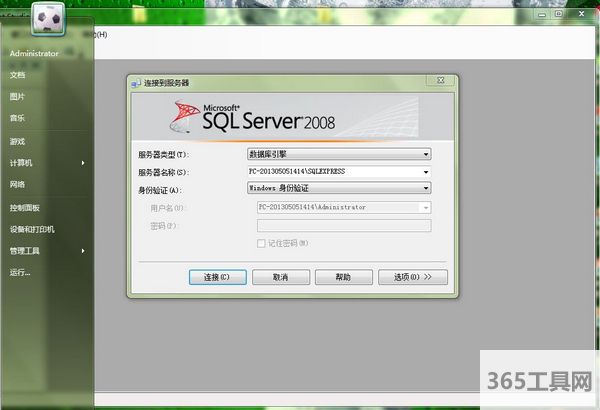Open Run (运行...) in the Start menu
The height and width of the screenshot is (410, 600).
(x=20, y=273)
